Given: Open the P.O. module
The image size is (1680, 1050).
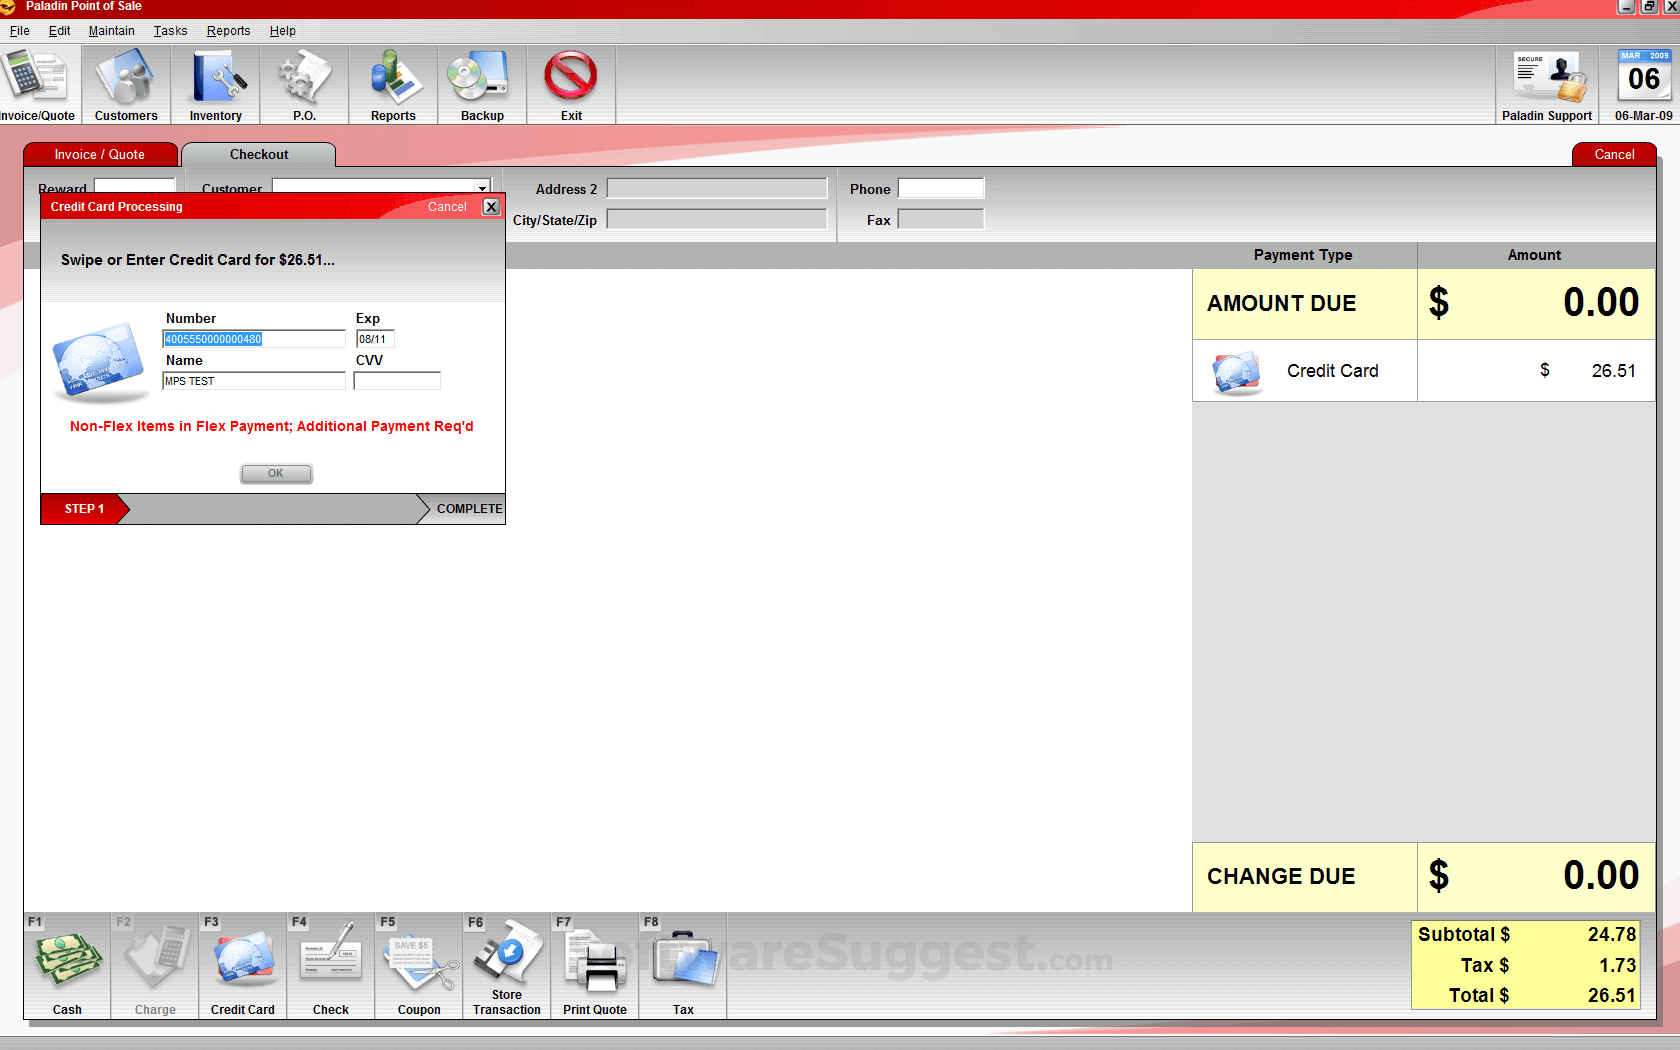Looking at the screenshot, I should (304, 84).
